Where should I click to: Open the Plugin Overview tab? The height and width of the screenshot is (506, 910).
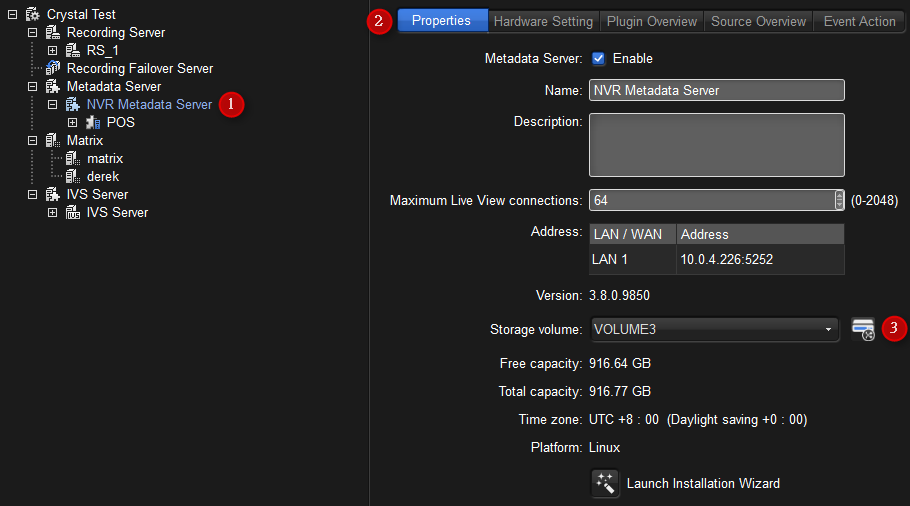click(x=651, y=21)
